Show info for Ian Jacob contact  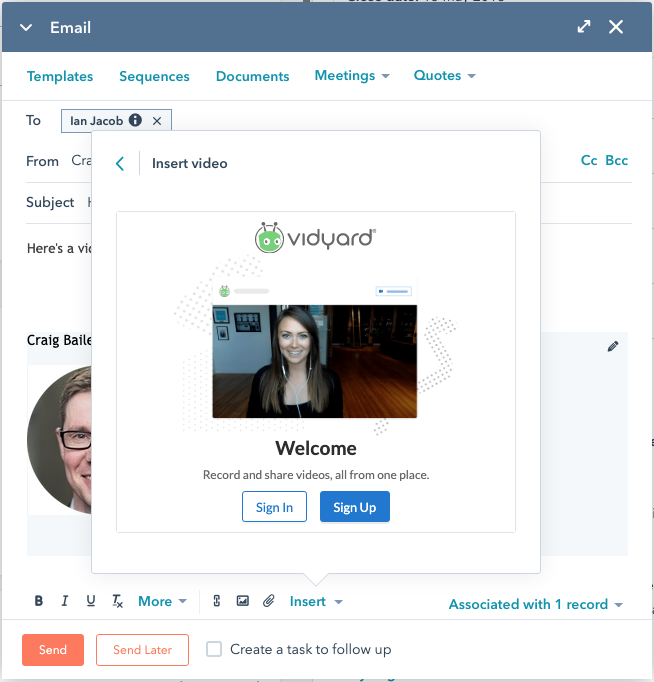tap(136, 121)
